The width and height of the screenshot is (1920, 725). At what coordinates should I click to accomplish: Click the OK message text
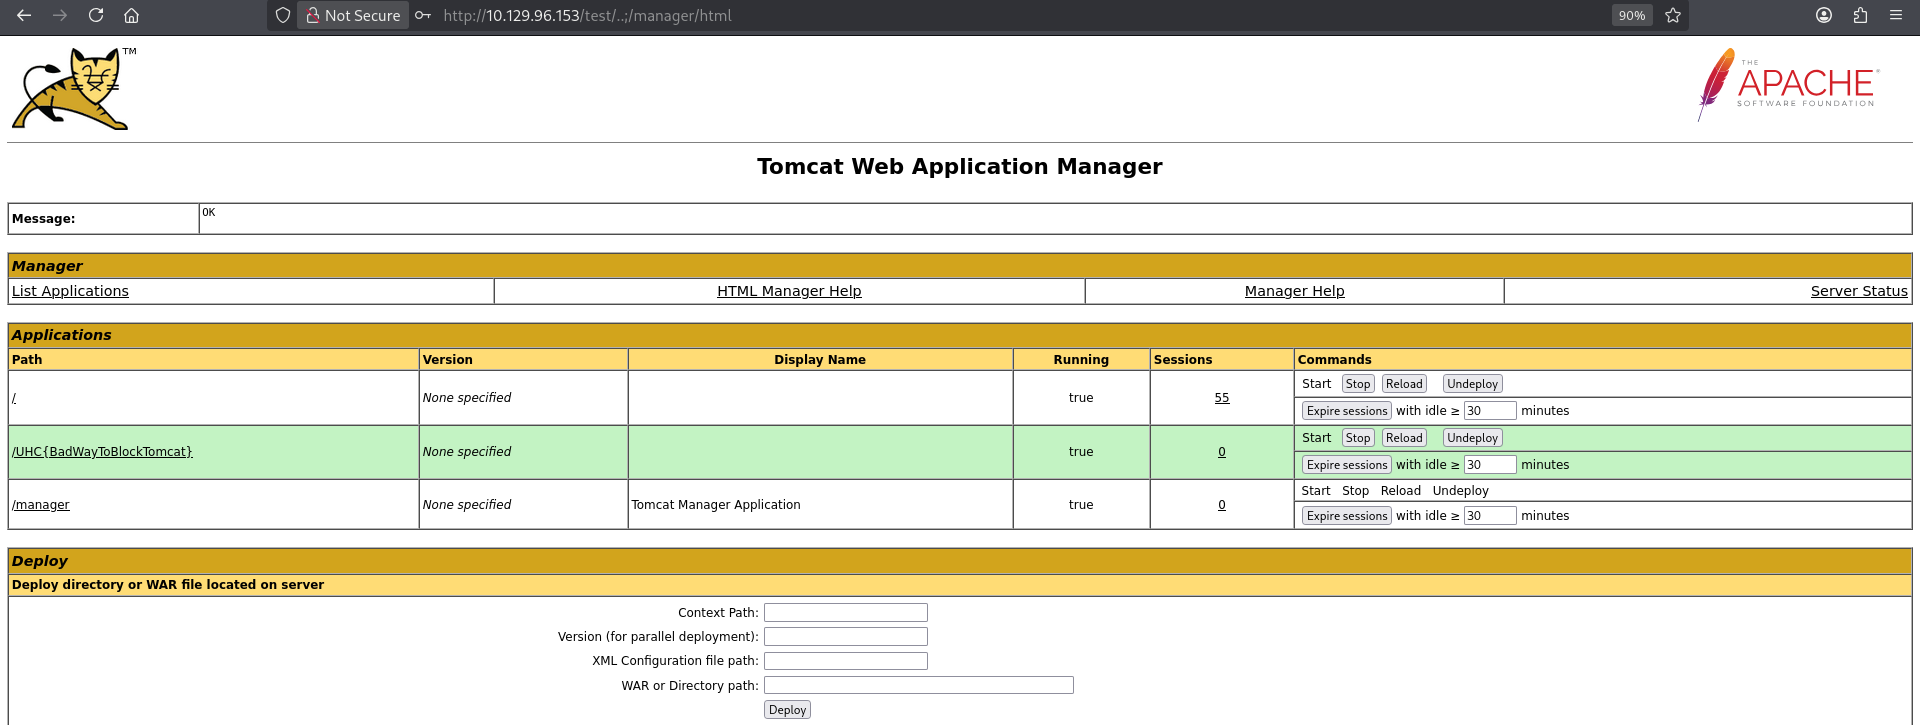point(208,212)
